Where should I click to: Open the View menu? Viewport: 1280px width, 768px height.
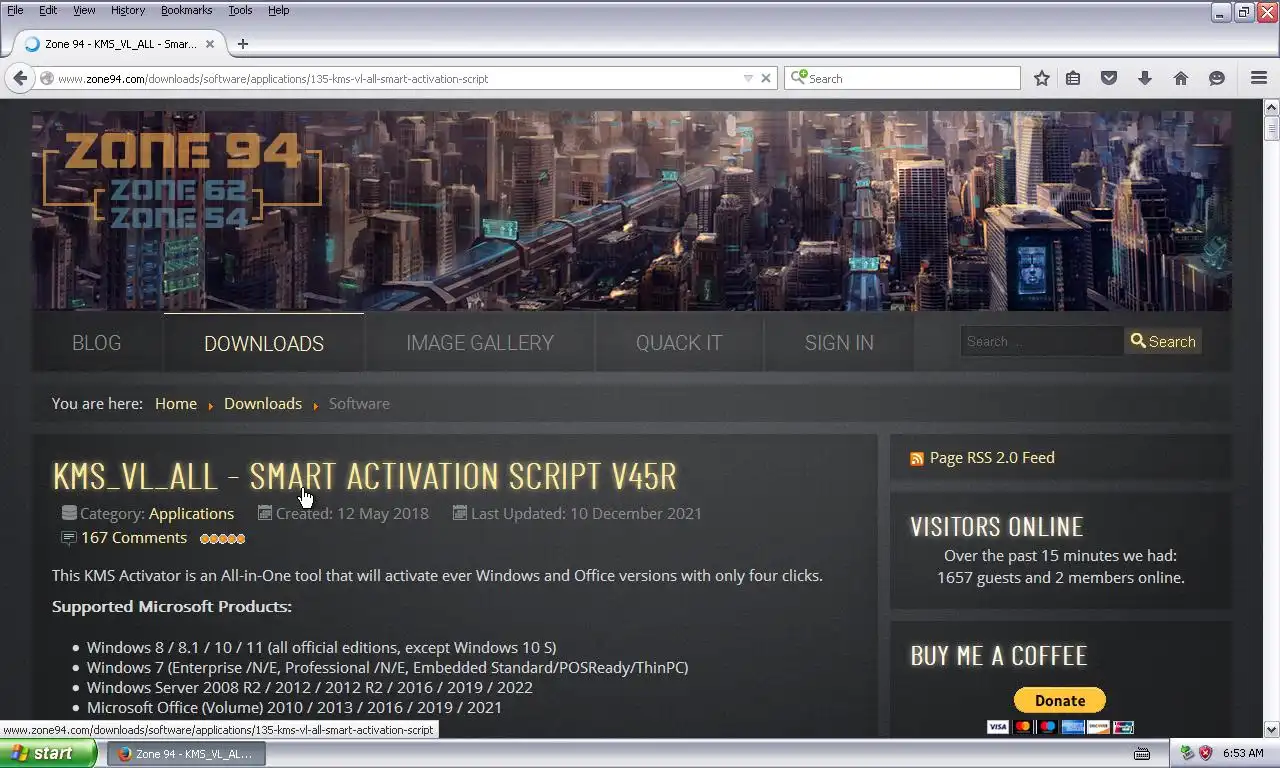84,10
